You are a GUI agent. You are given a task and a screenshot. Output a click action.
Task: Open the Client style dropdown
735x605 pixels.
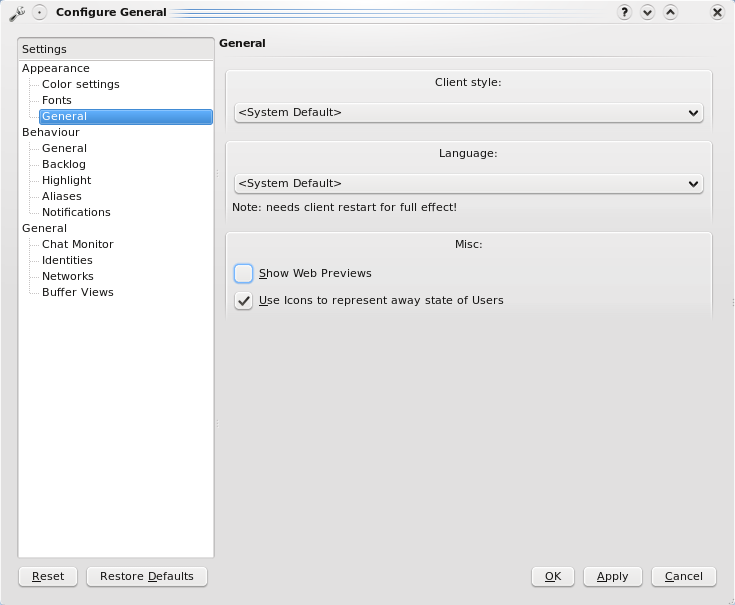tap(468, 113)
